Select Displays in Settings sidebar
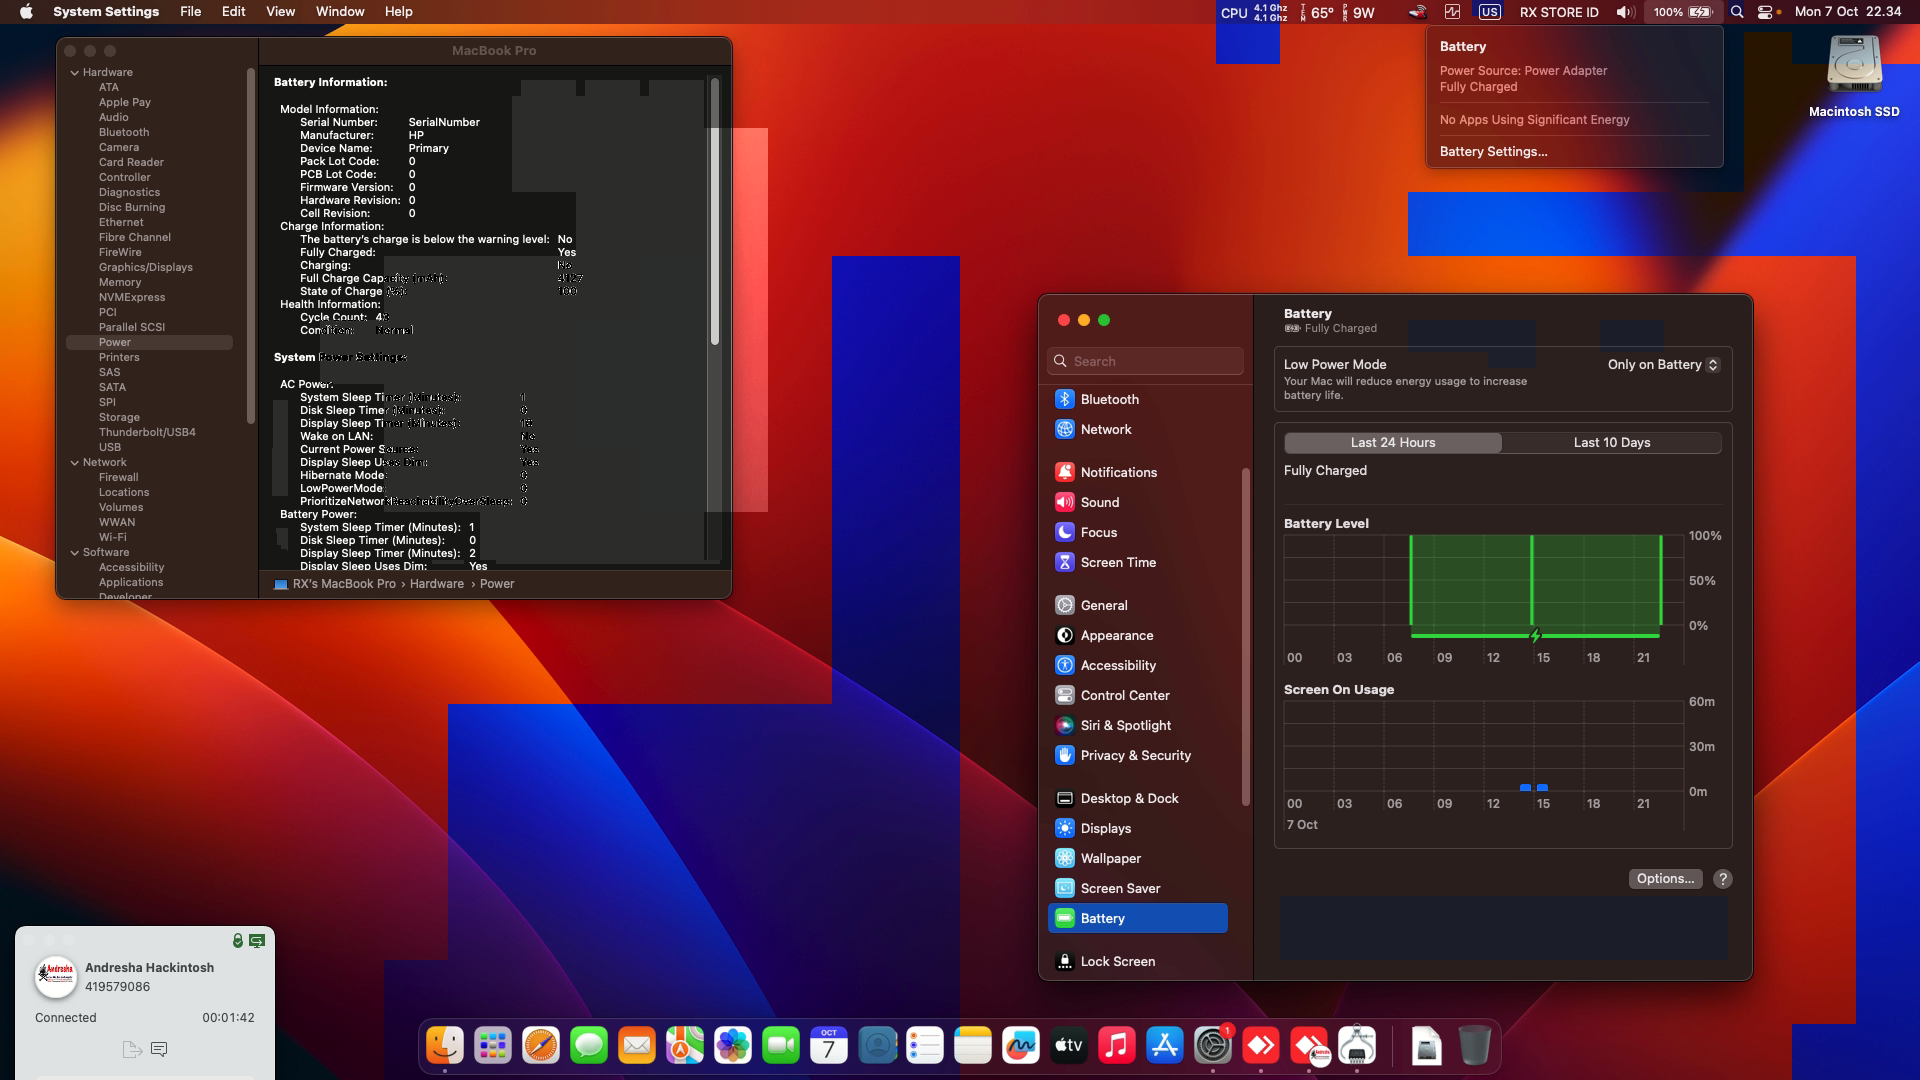 1138,828
